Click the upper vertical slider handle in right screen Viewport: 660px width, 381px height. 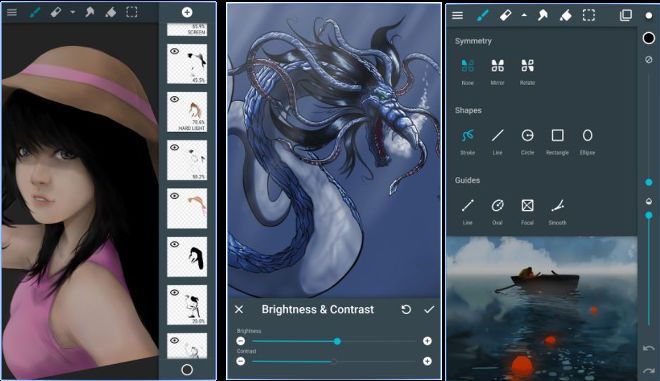coord(649,182)
